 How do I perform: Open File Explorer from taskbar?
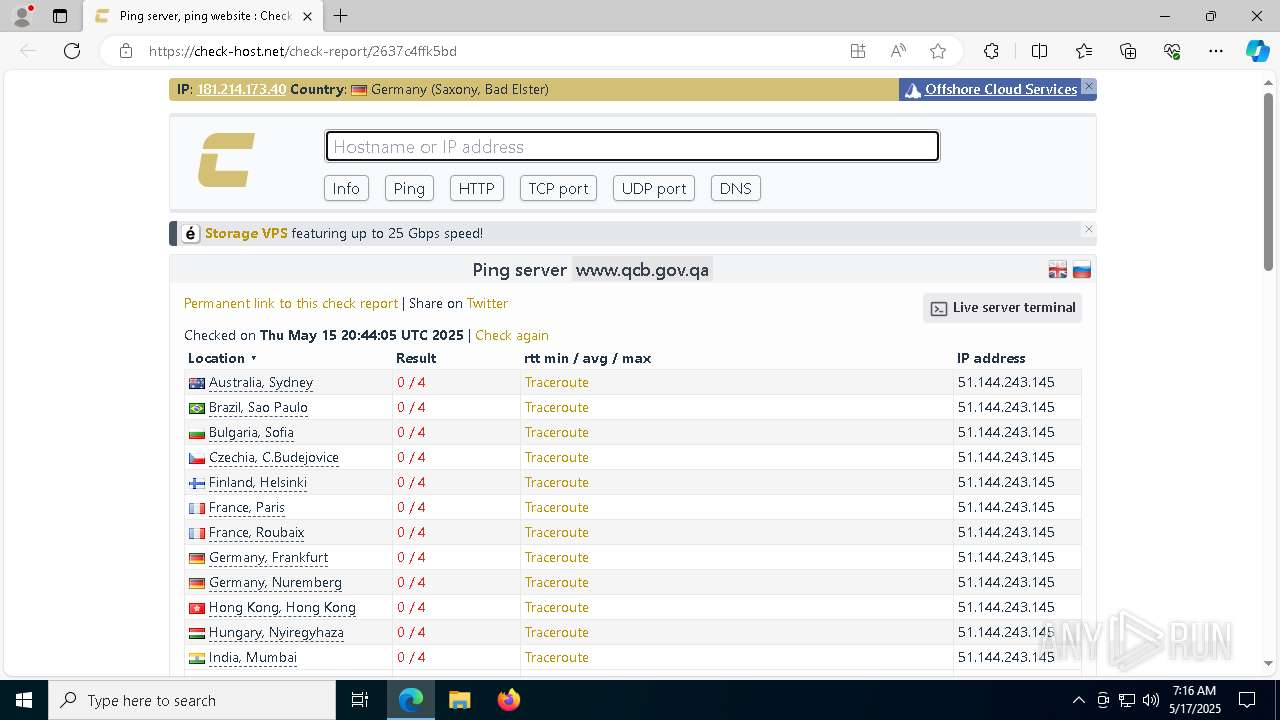click(x=459, y=700)
